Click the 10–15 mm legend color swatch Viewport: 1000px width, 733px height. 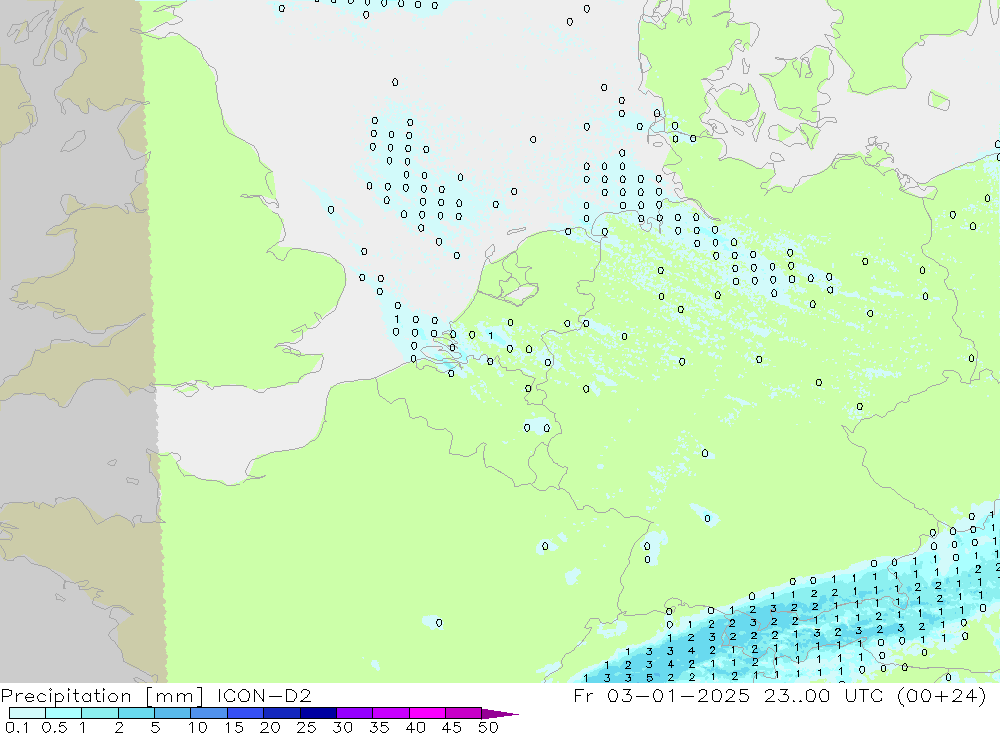point(209,713)
